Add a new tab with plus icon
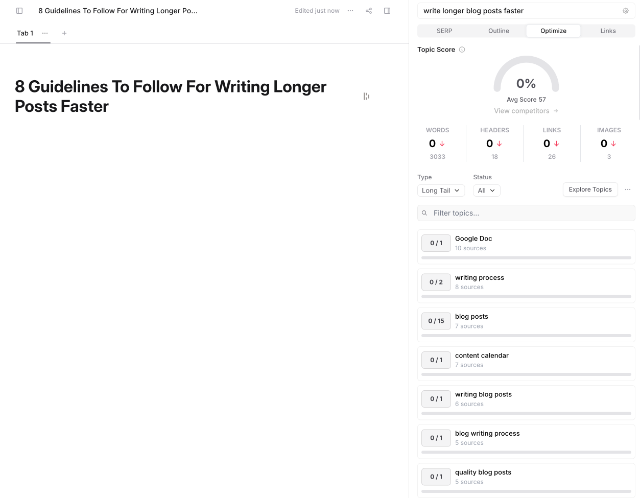640x498 pixels. pyautogui.click(x=64, y=33)
